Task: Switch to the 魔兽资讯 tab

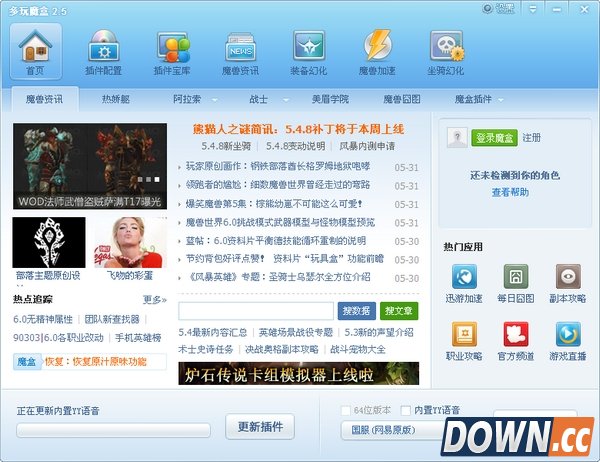Action: [45, 100]
